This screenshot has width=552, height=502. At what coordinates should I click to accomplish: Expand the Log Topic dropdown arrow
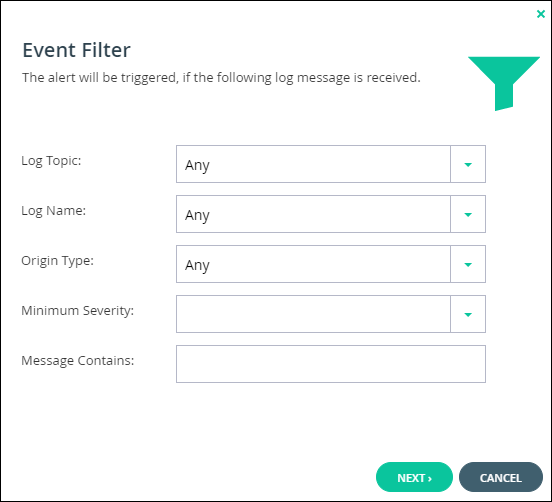tap(468, 164)
